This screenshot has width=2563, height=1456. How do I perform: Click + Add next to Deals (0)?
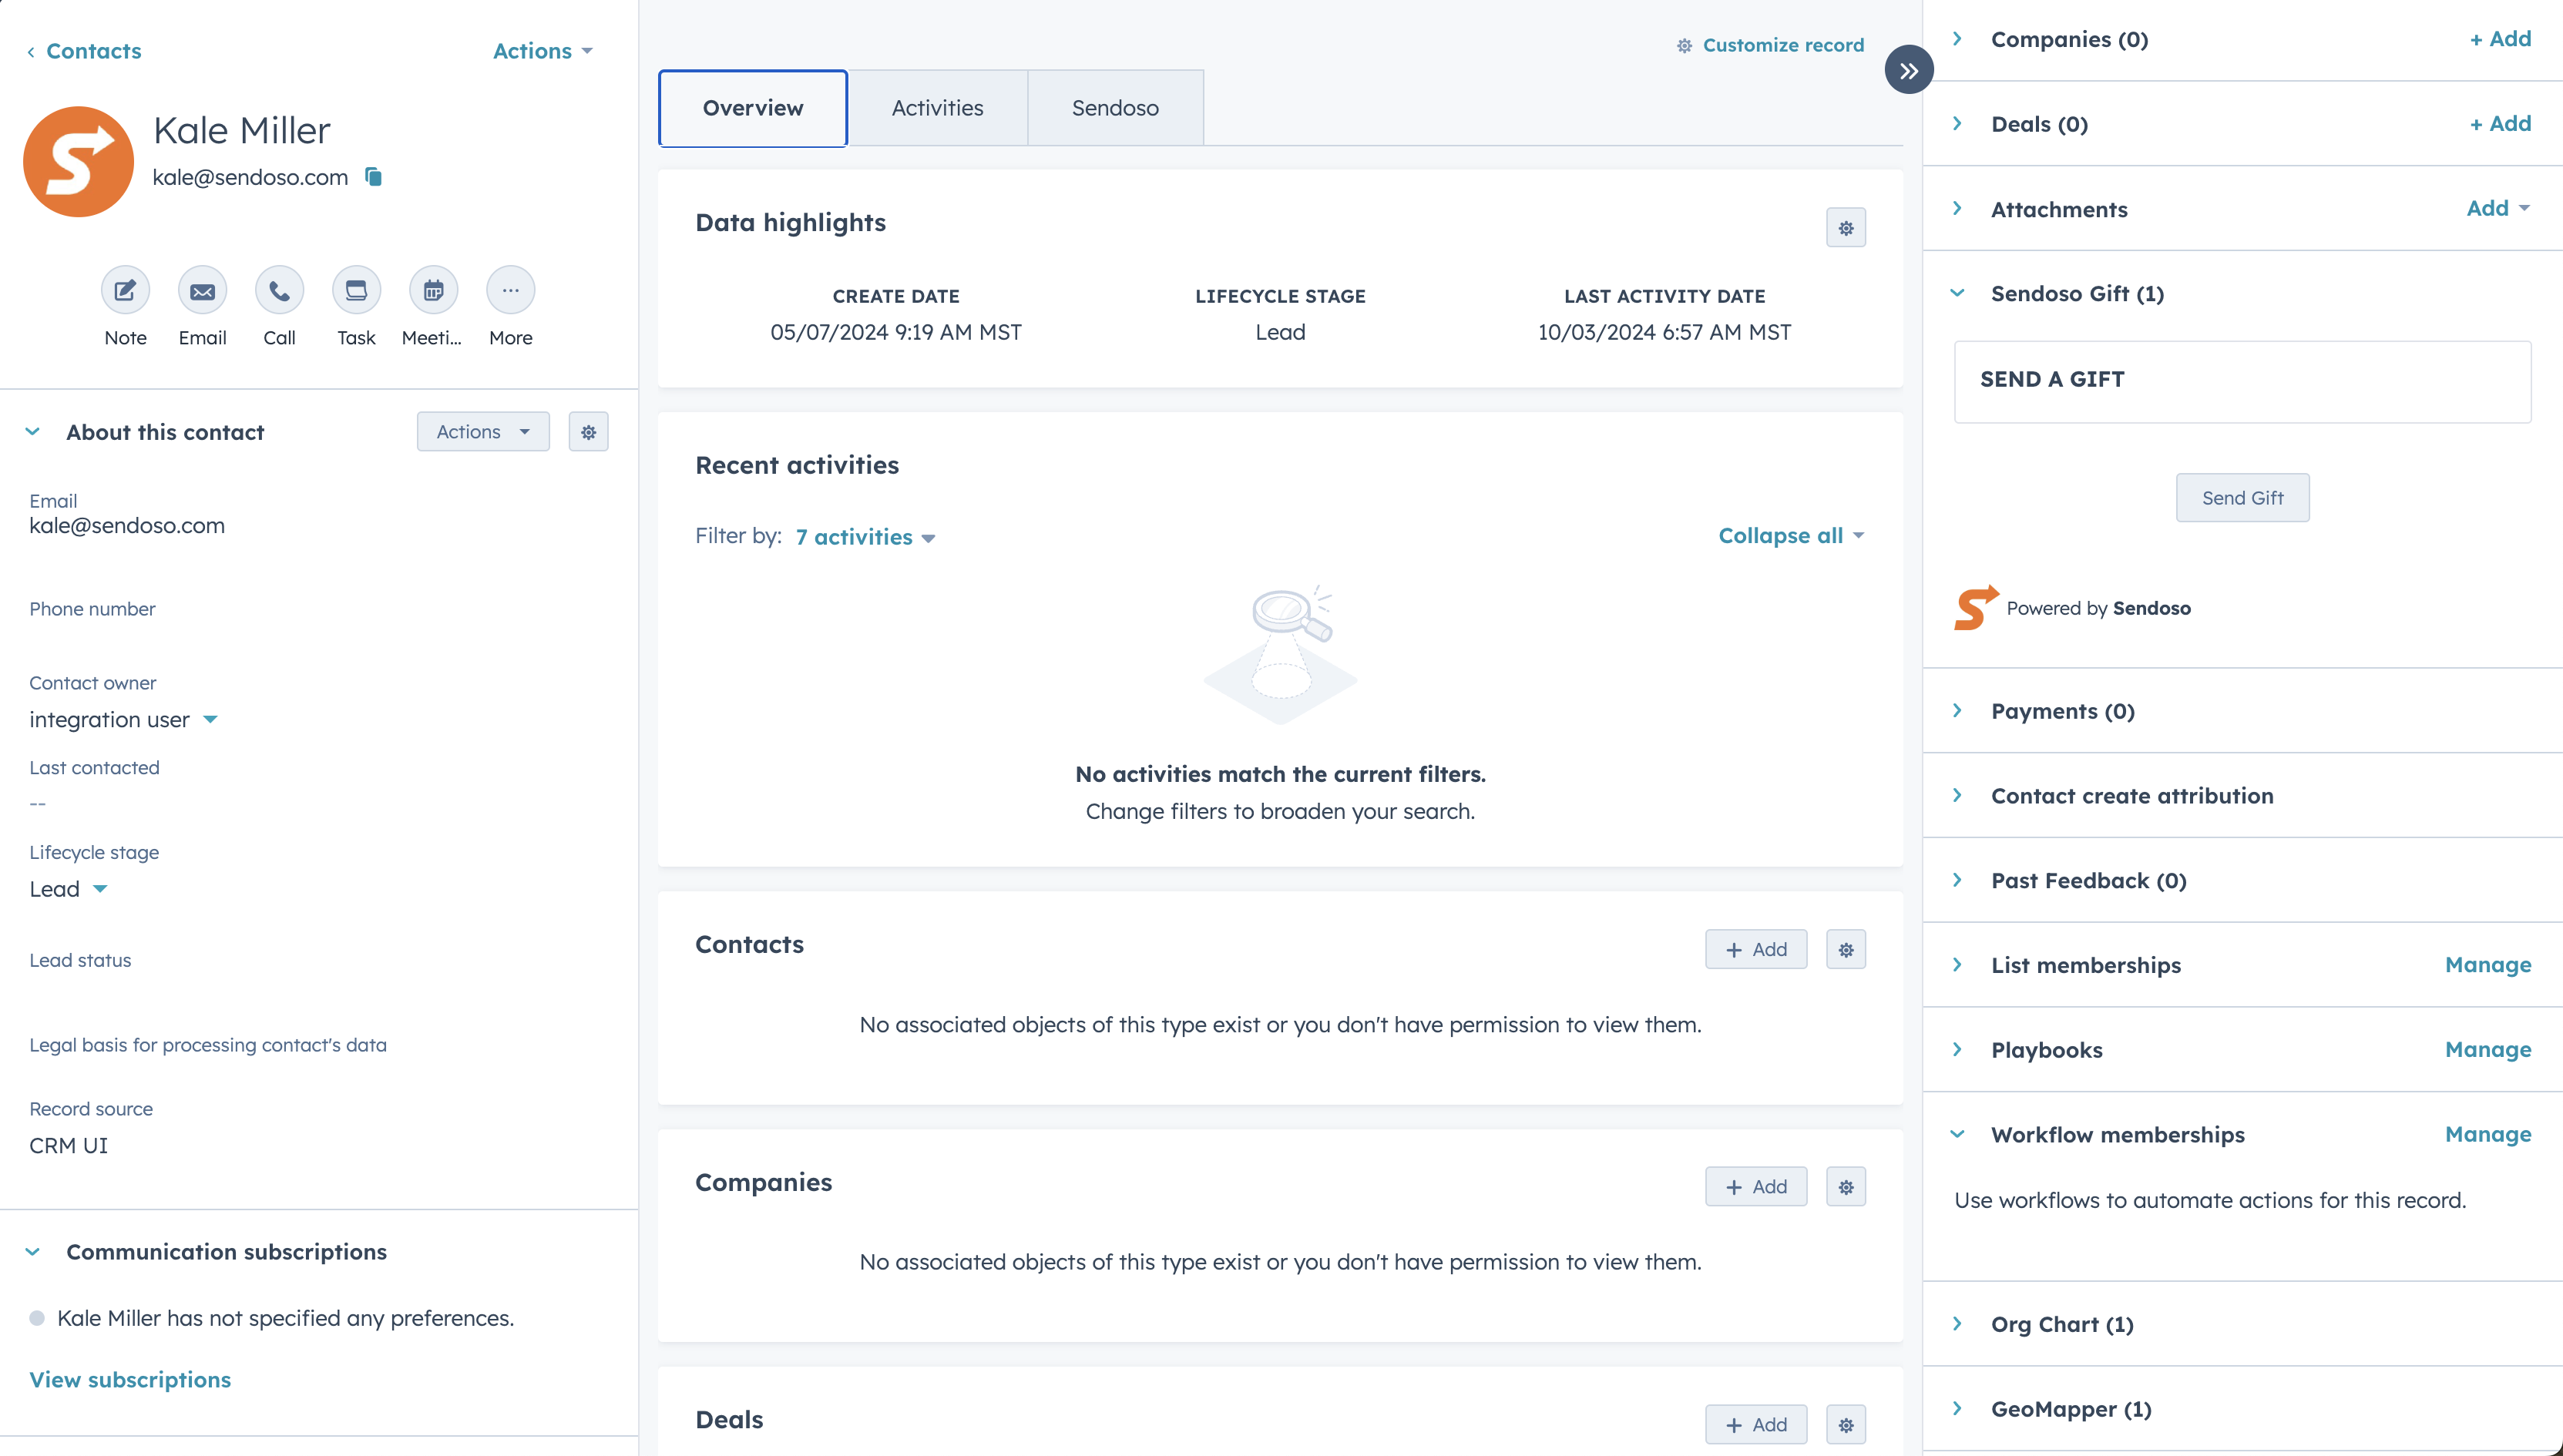click(x=2500, y=124)
